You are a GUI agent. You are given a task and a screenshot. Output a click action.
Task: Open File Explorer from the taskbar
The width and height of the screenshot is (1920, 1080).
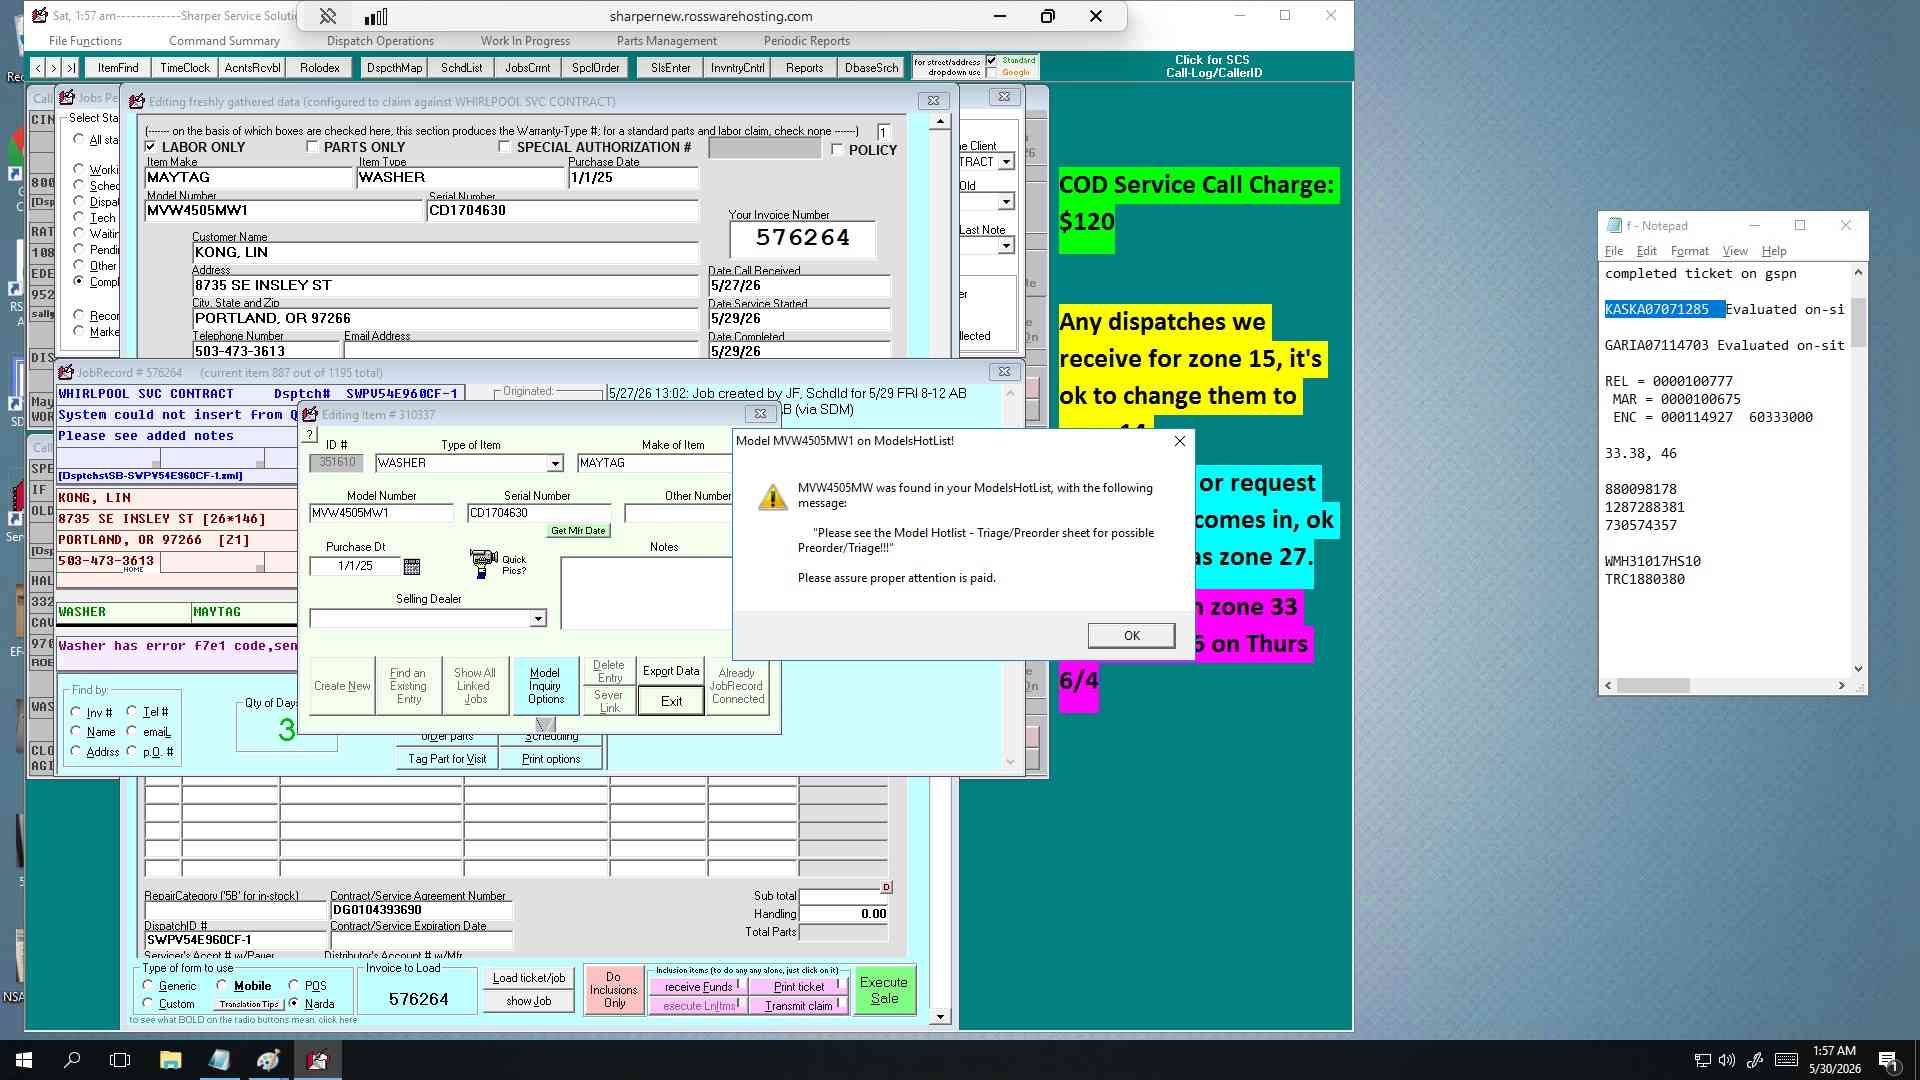[170, 1060]
